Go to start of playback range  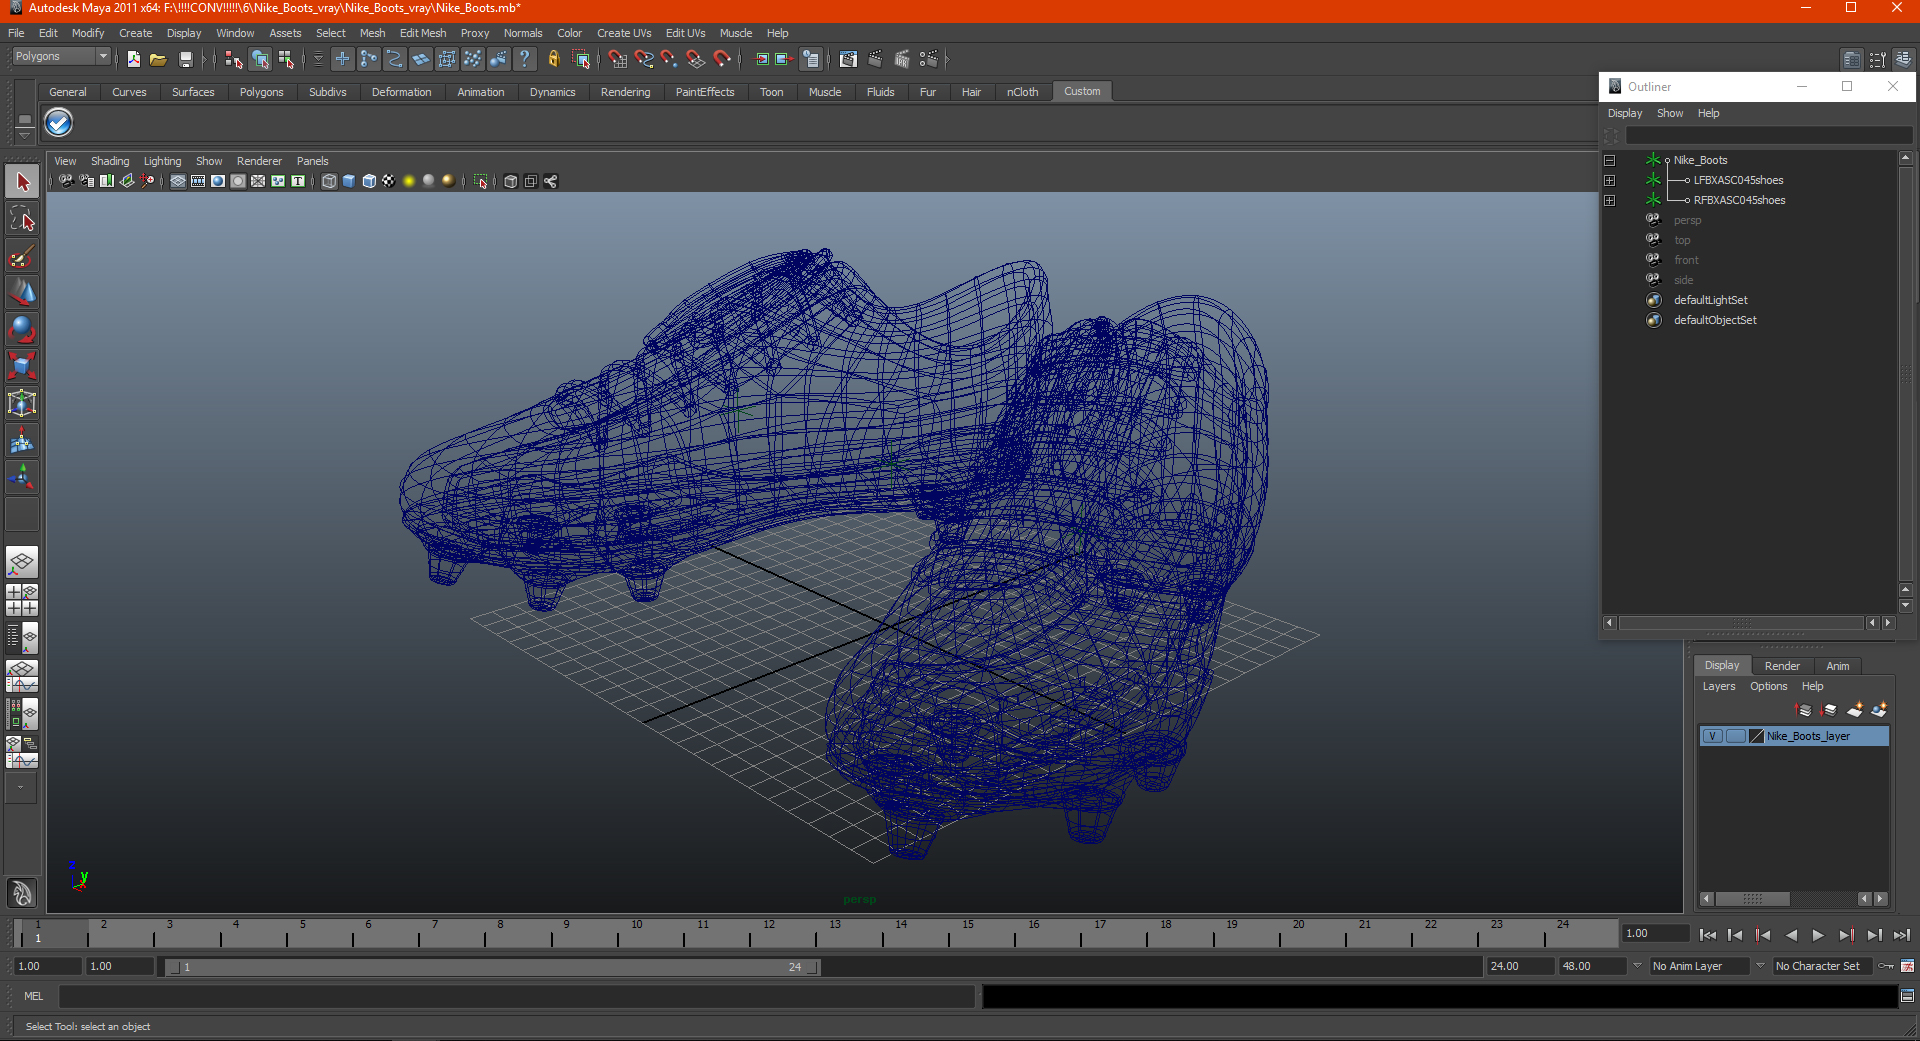[1707, 935]
